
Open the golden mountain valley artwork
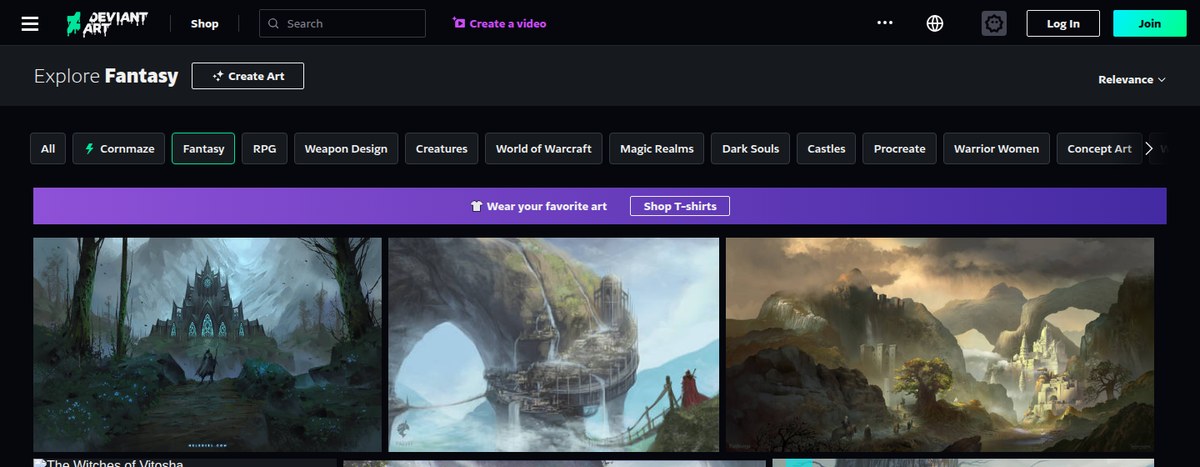point(940,344)
